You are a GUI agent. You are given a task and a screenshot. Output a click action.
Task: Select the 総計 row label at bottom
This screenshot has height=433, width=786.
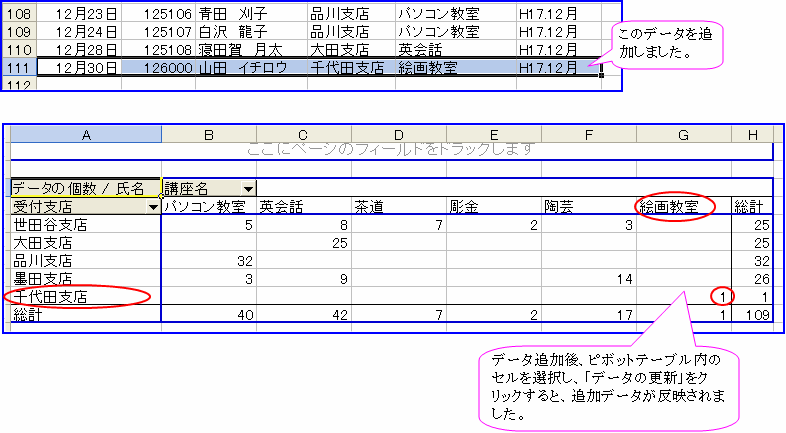coord(86,315)
